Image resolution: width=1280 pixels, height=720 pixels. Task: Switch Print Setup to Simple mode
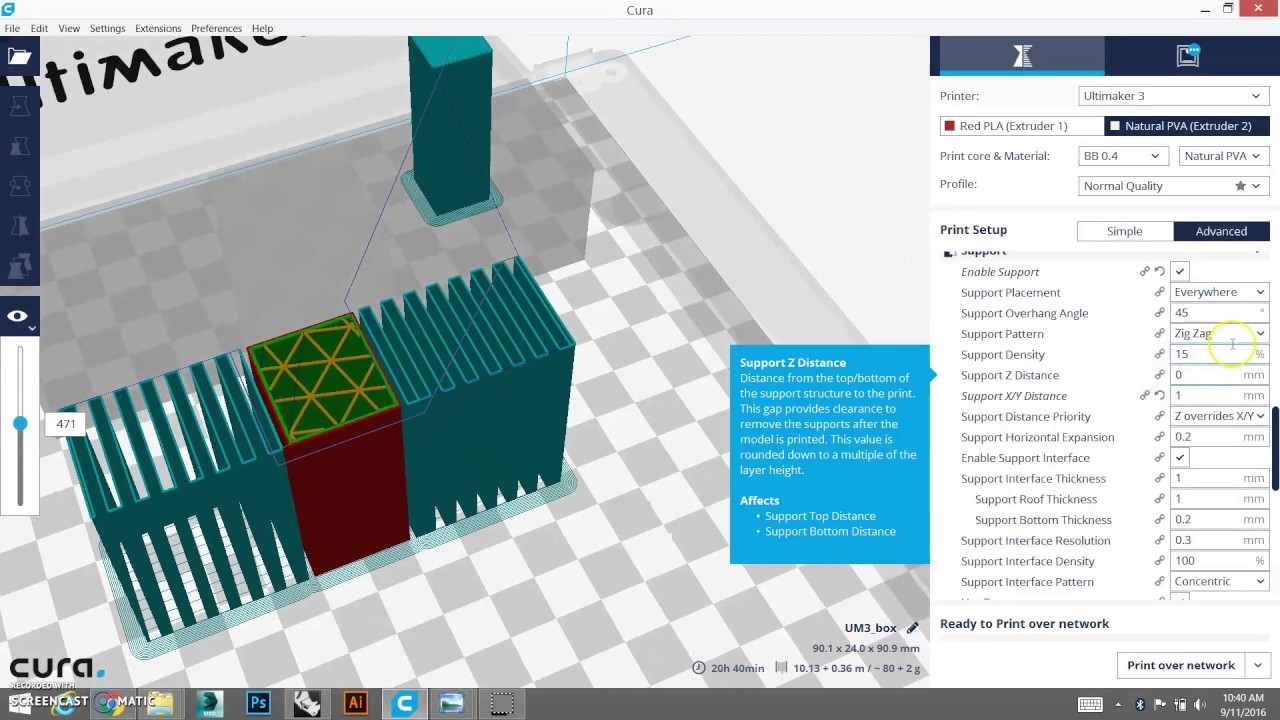point(1124,231)
